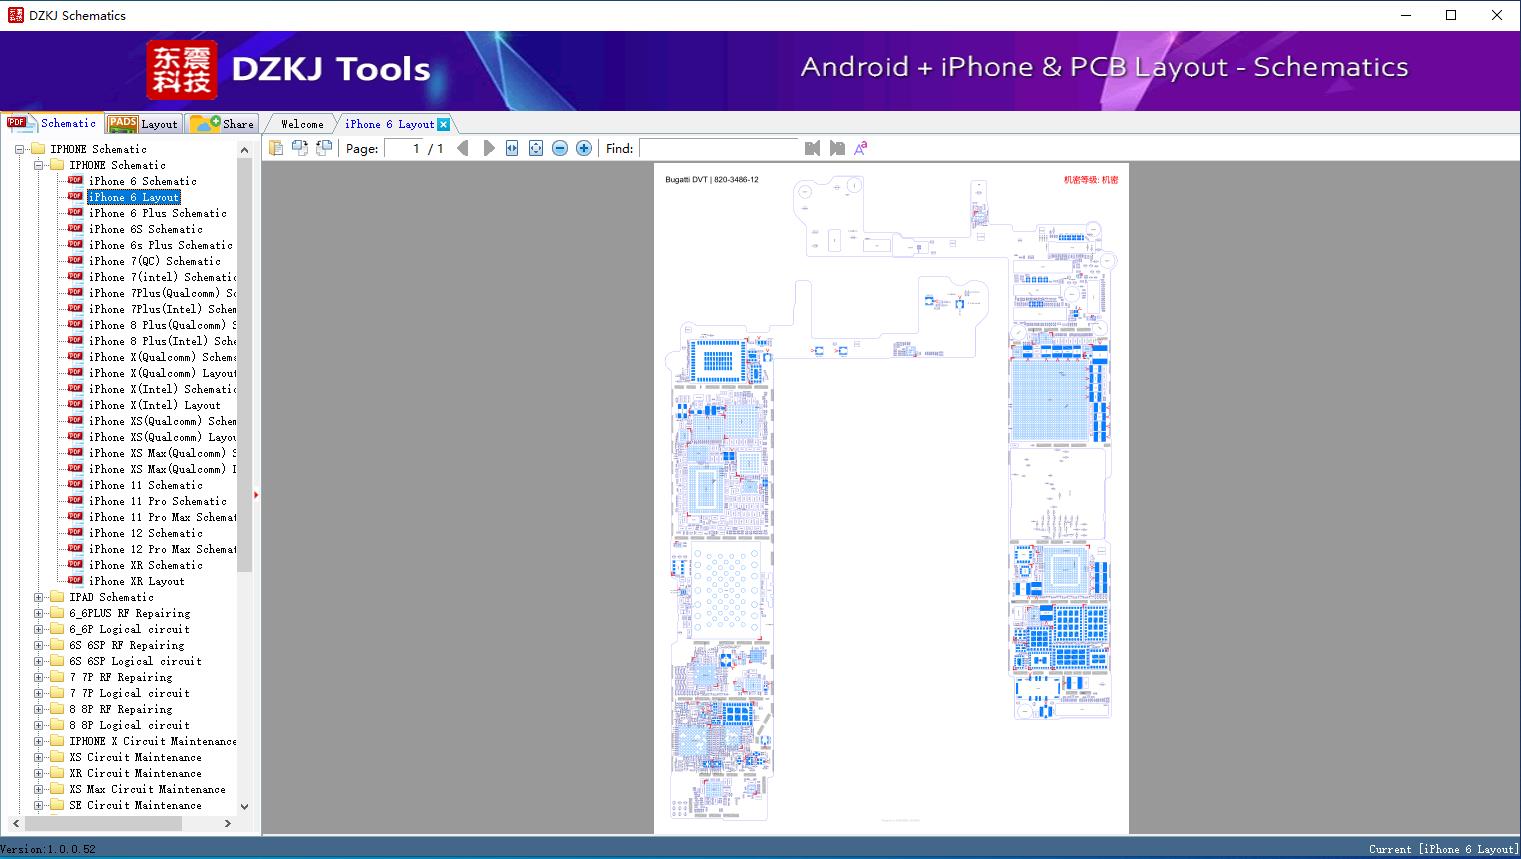Click the tree panel vertical scrollbar thumb
This screenshot has width=1521, height=859.
coord(244,365)
